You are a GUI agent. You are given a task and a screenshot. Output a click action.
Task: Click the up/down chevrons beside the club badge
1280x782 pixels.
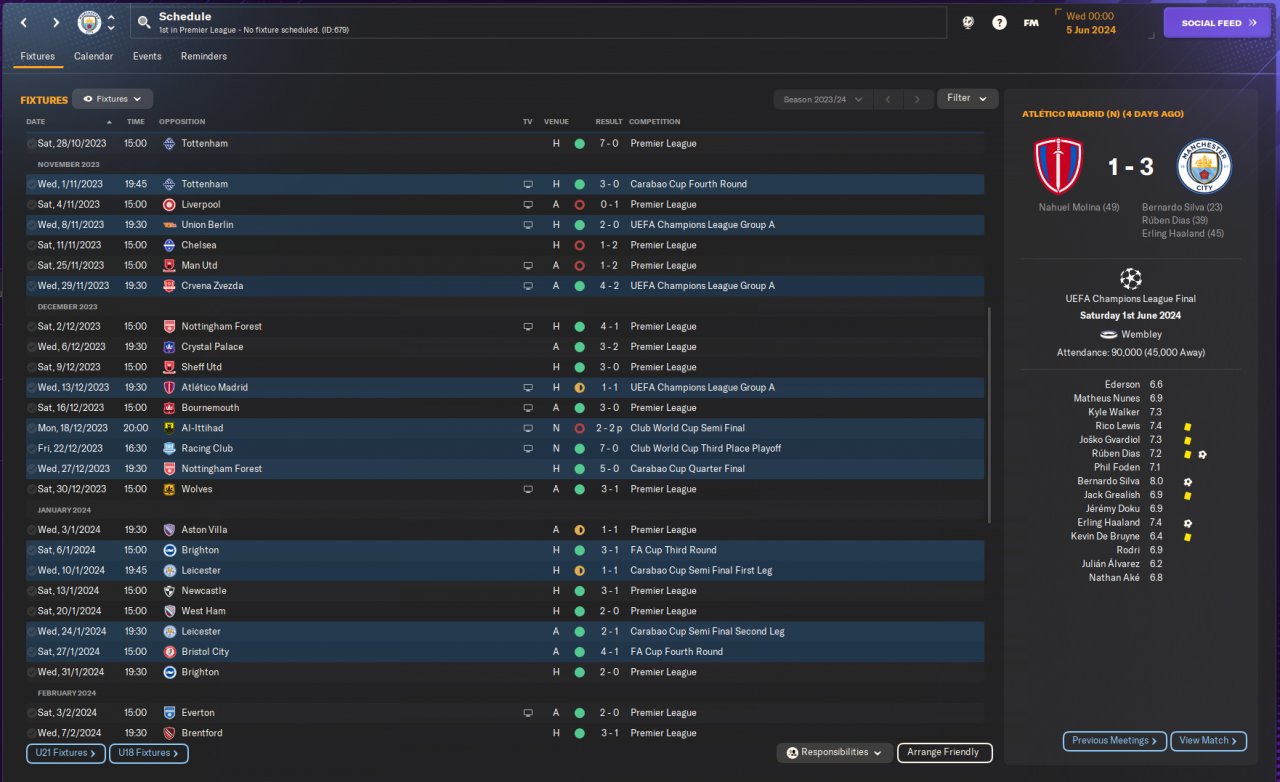click(111, 22)
